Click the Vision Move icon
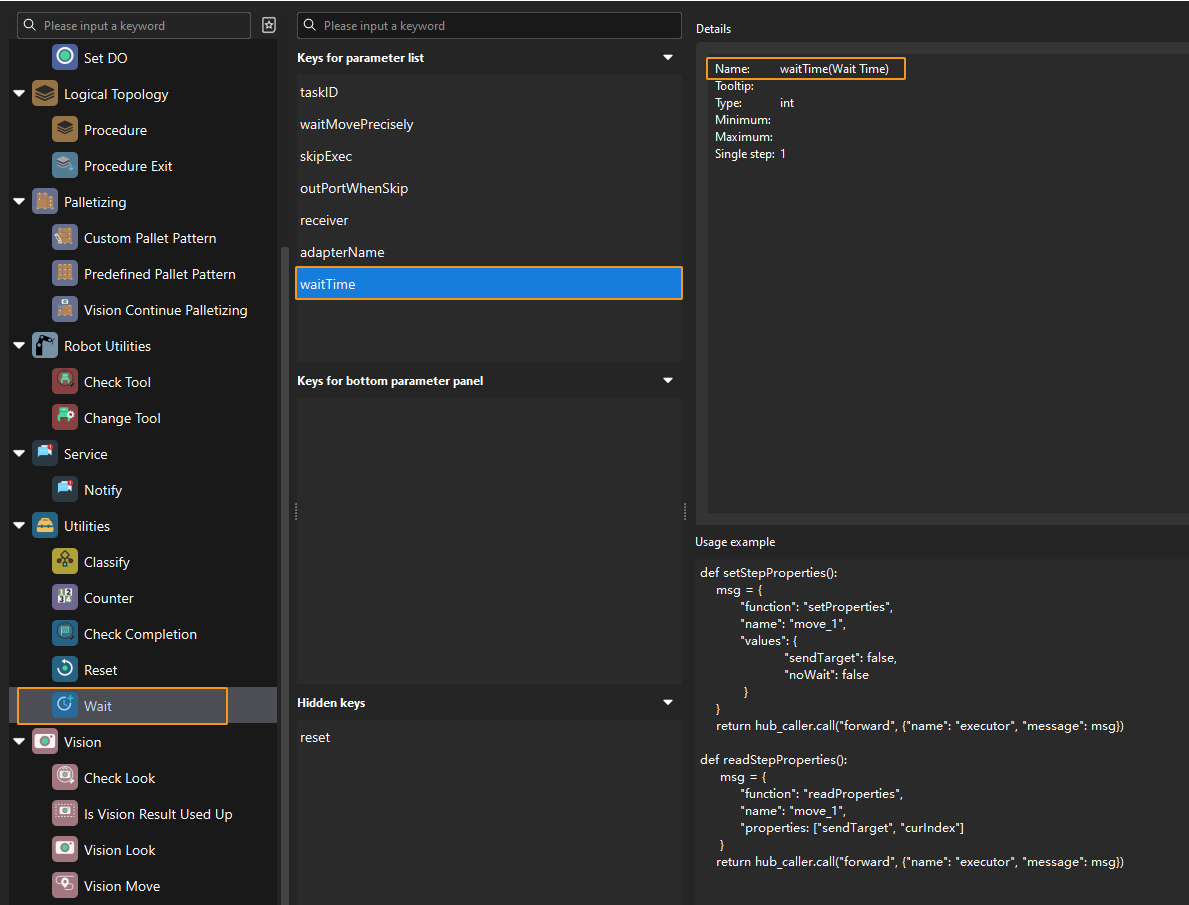The image size is (1189, 905). [x=65, y=886]
